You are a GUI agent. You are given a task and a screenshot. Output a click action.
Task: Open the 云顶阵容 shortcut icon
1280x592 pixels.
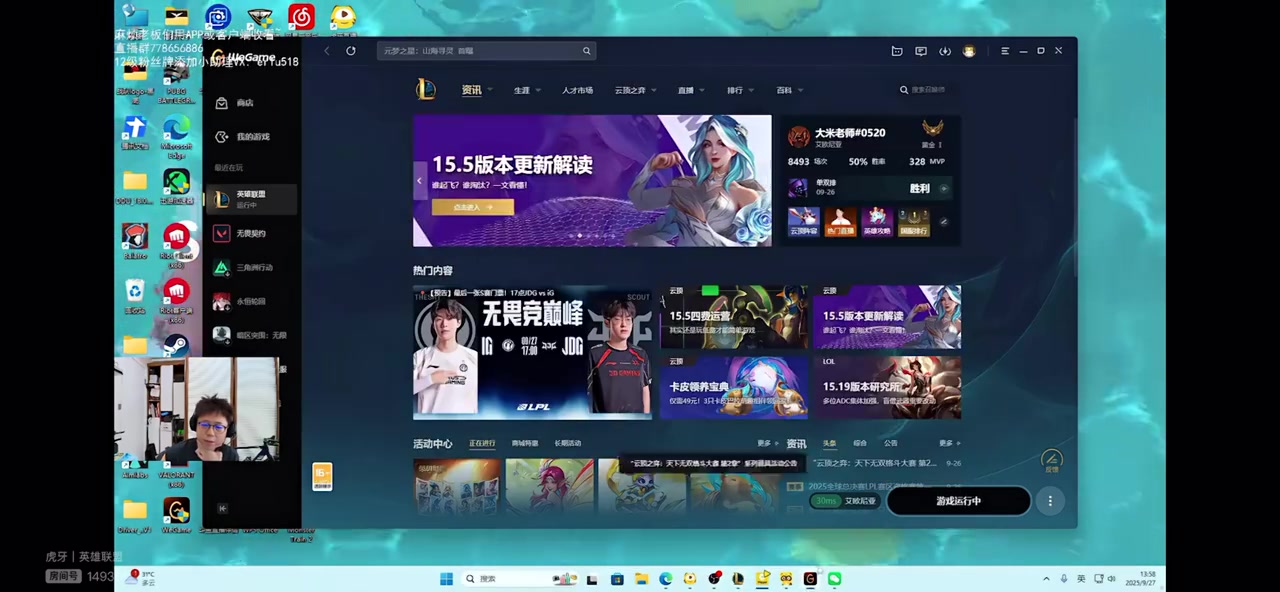803,222
